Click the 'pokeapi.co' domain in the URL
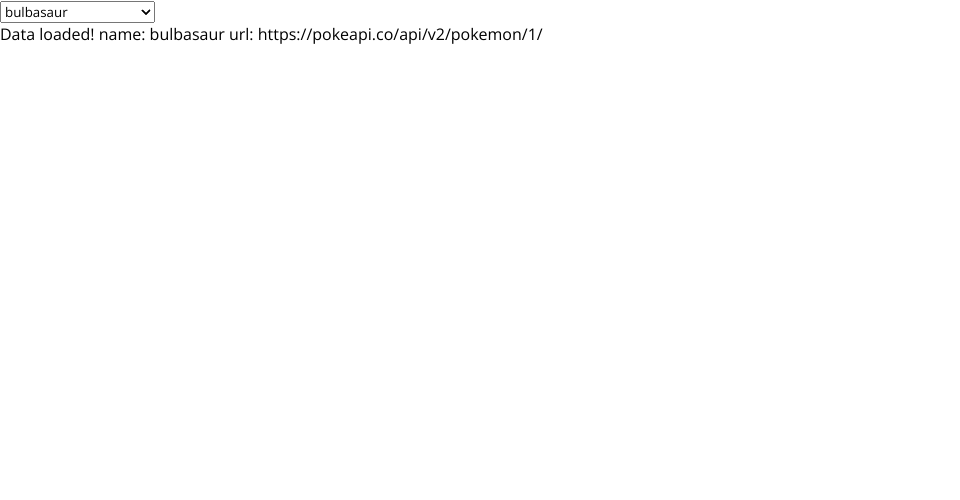The height and width of the screenshot is (500, 960). pyautogui.click(x=353, y=35)
